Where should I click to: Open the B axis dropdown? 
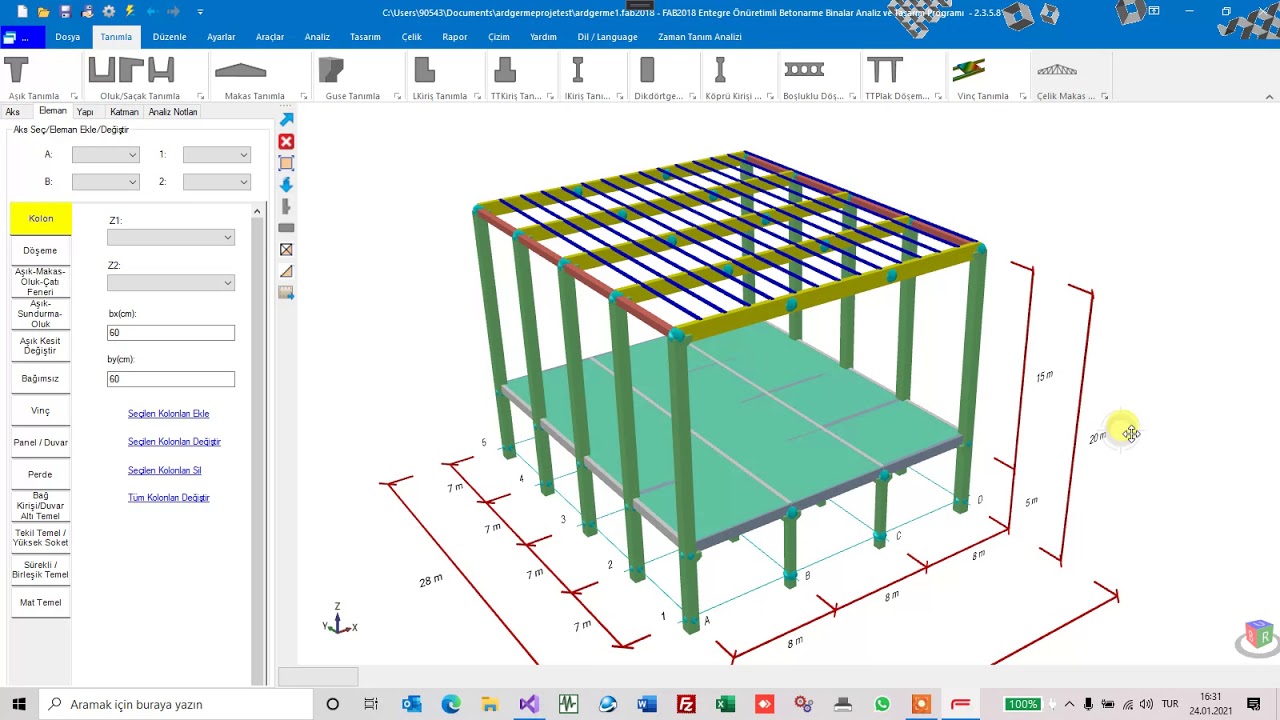coord(105,182)
